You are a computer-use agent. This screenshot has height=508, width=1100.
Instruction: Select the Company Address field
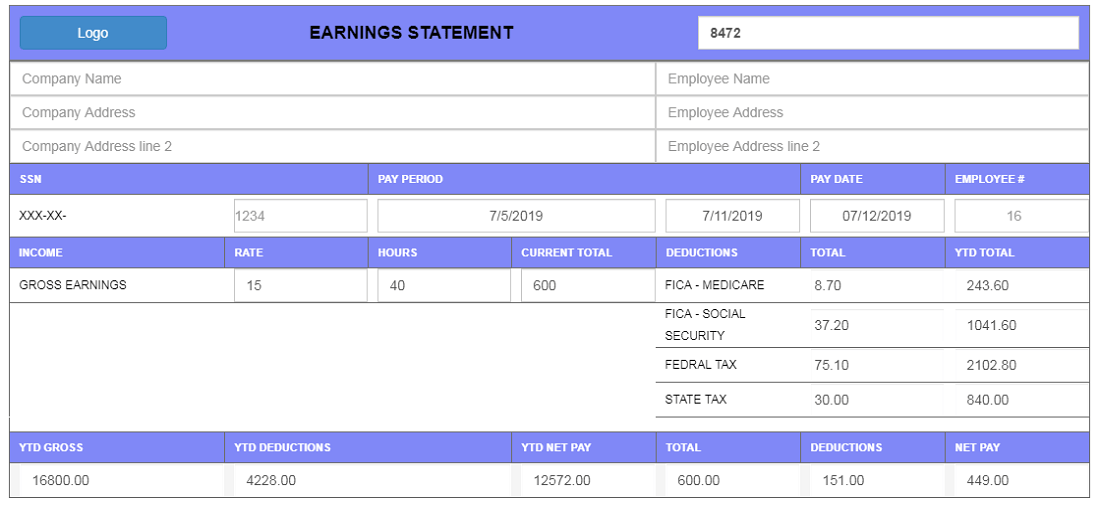tap(332, 113)
